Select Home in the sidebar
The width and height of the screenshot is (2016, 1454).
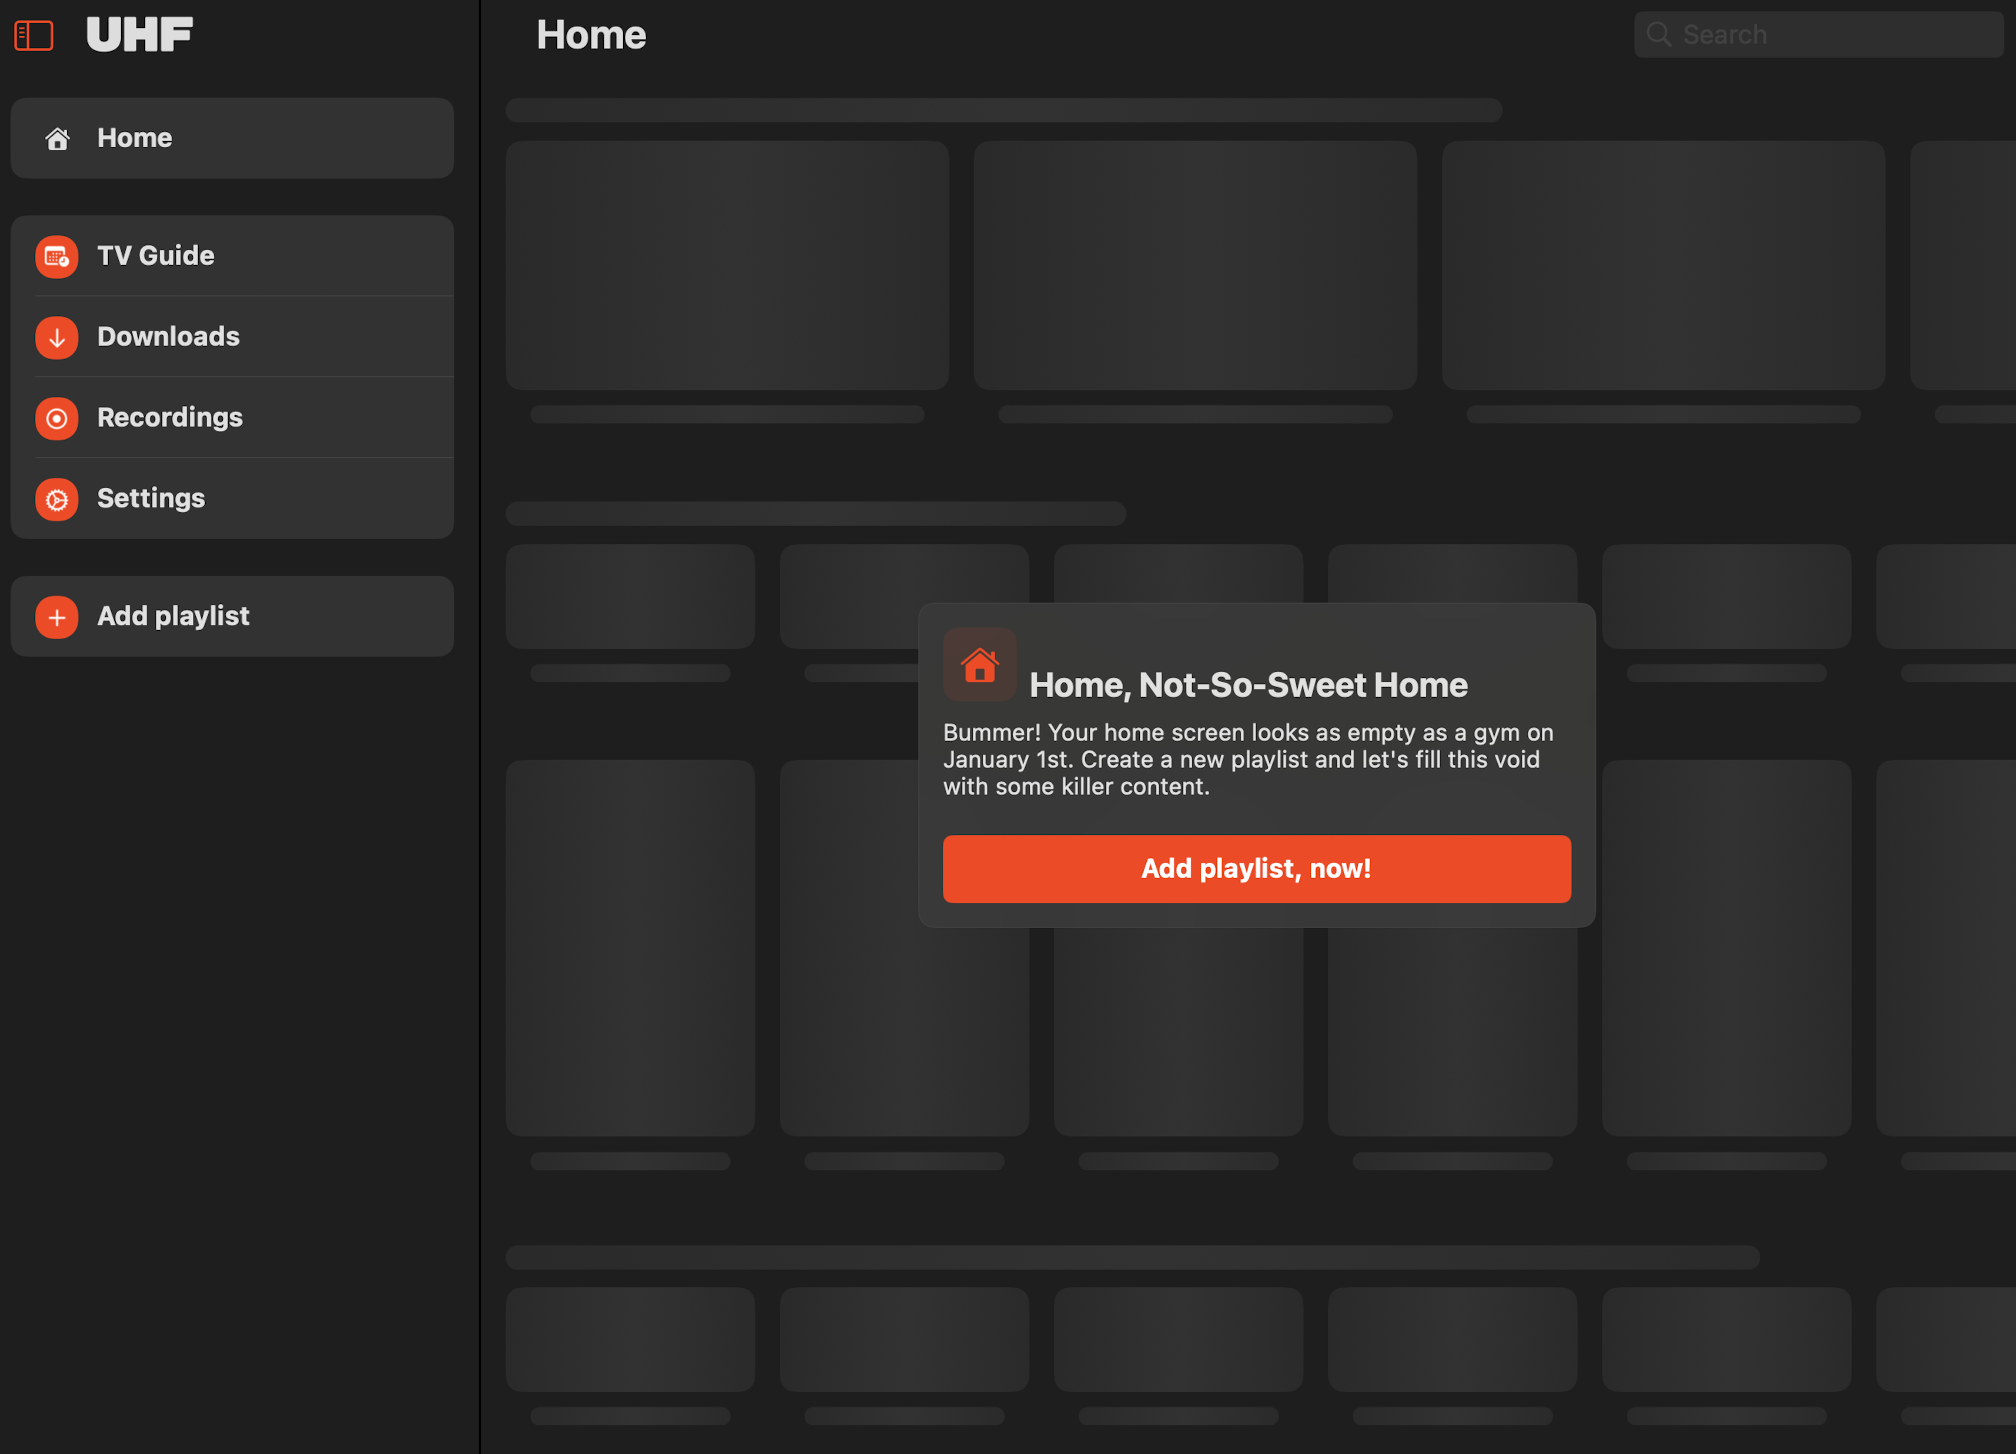point(134,138)
